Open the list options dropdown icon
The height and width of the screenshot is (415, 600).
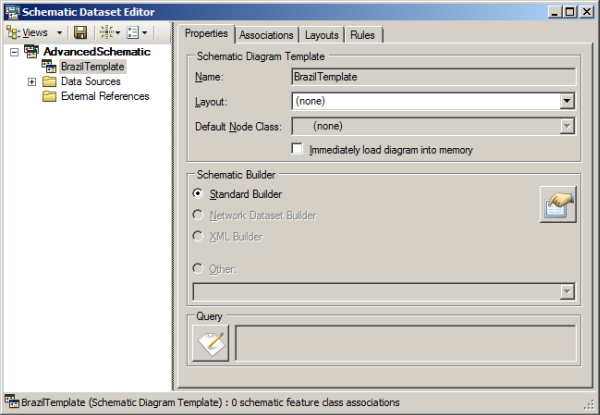pos(137,33)
